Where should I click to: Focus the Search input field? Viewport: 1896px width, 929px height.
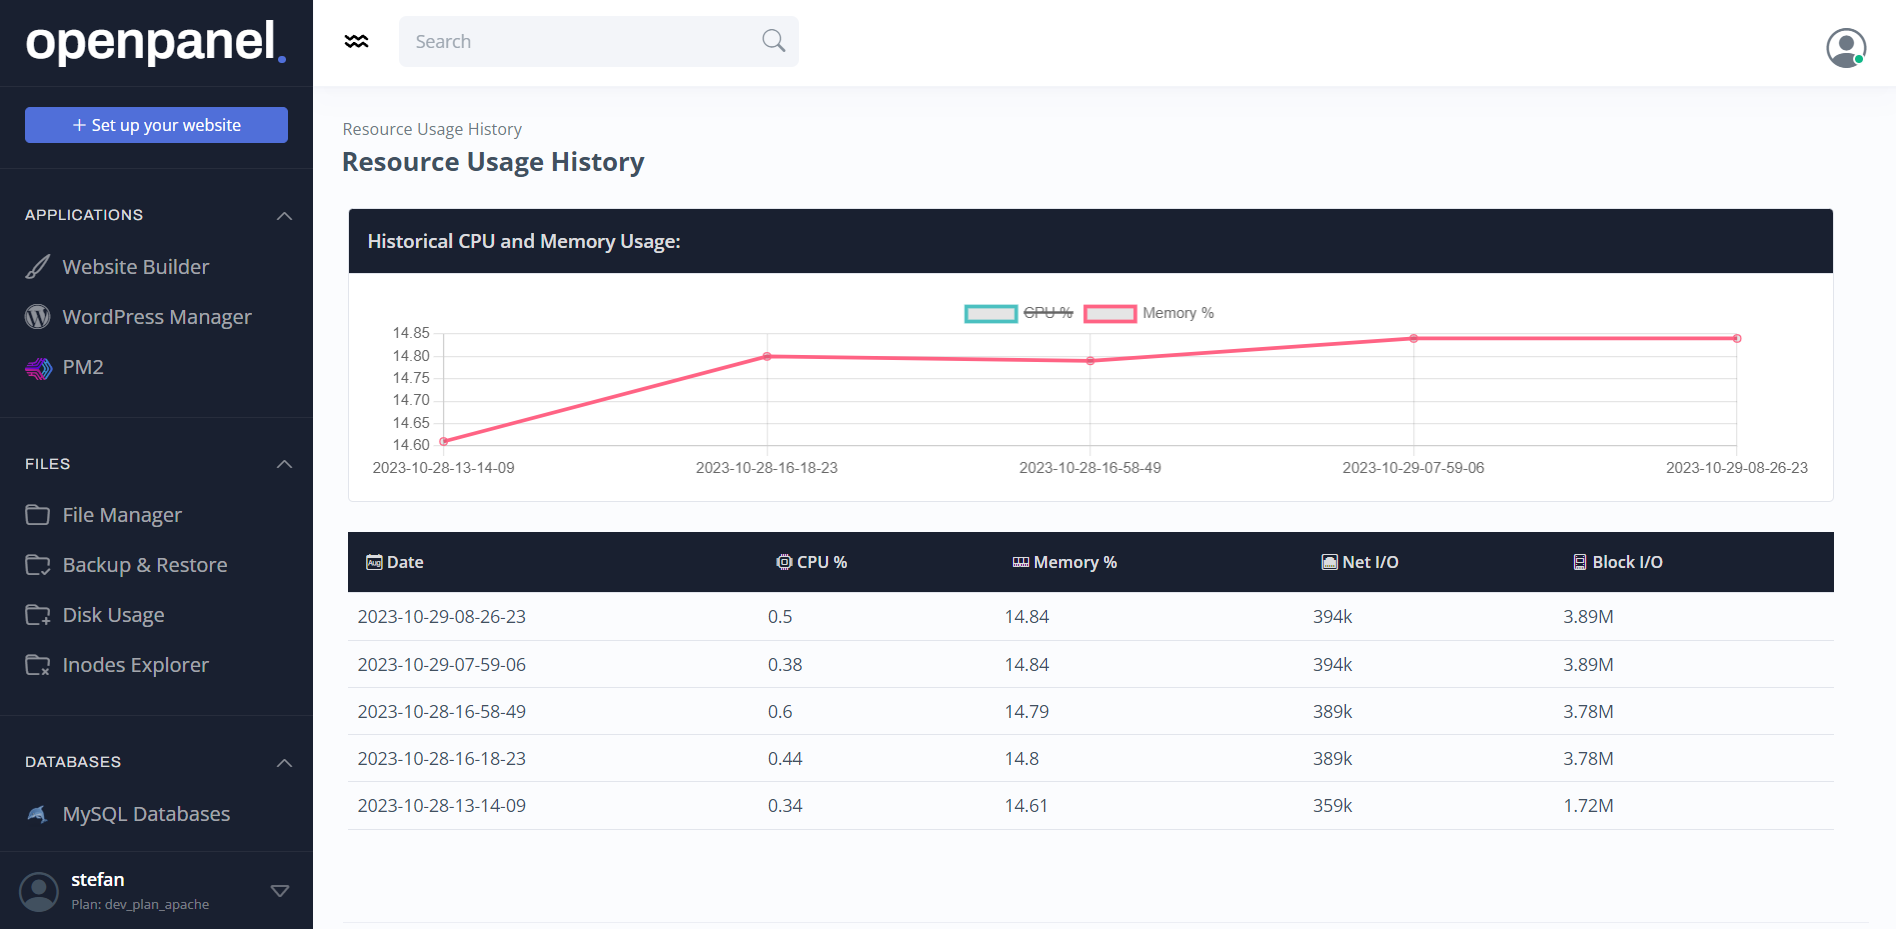pyautogui.click(x=580, y=41)
